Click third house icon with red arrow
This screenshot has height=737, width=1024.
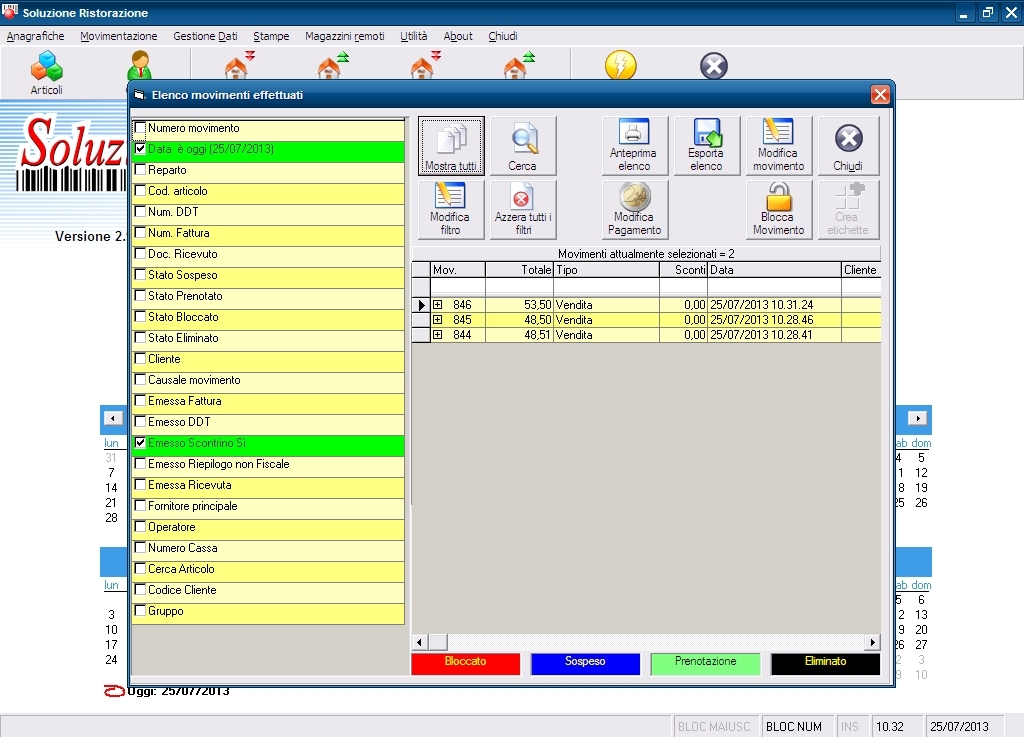coord(425,65)
